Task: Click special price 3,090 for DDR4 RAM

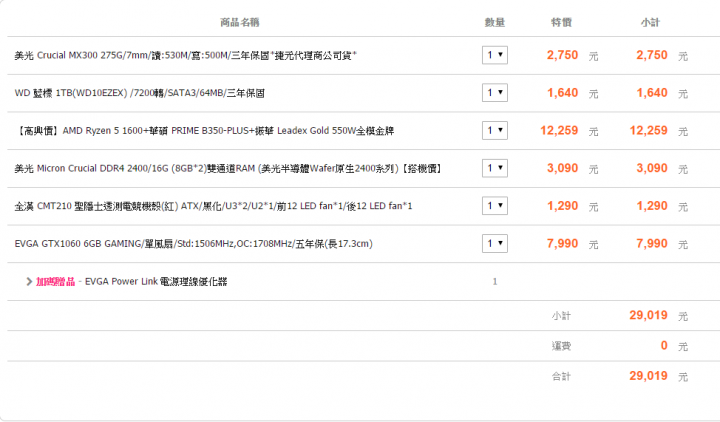Action: click(562, 168)
